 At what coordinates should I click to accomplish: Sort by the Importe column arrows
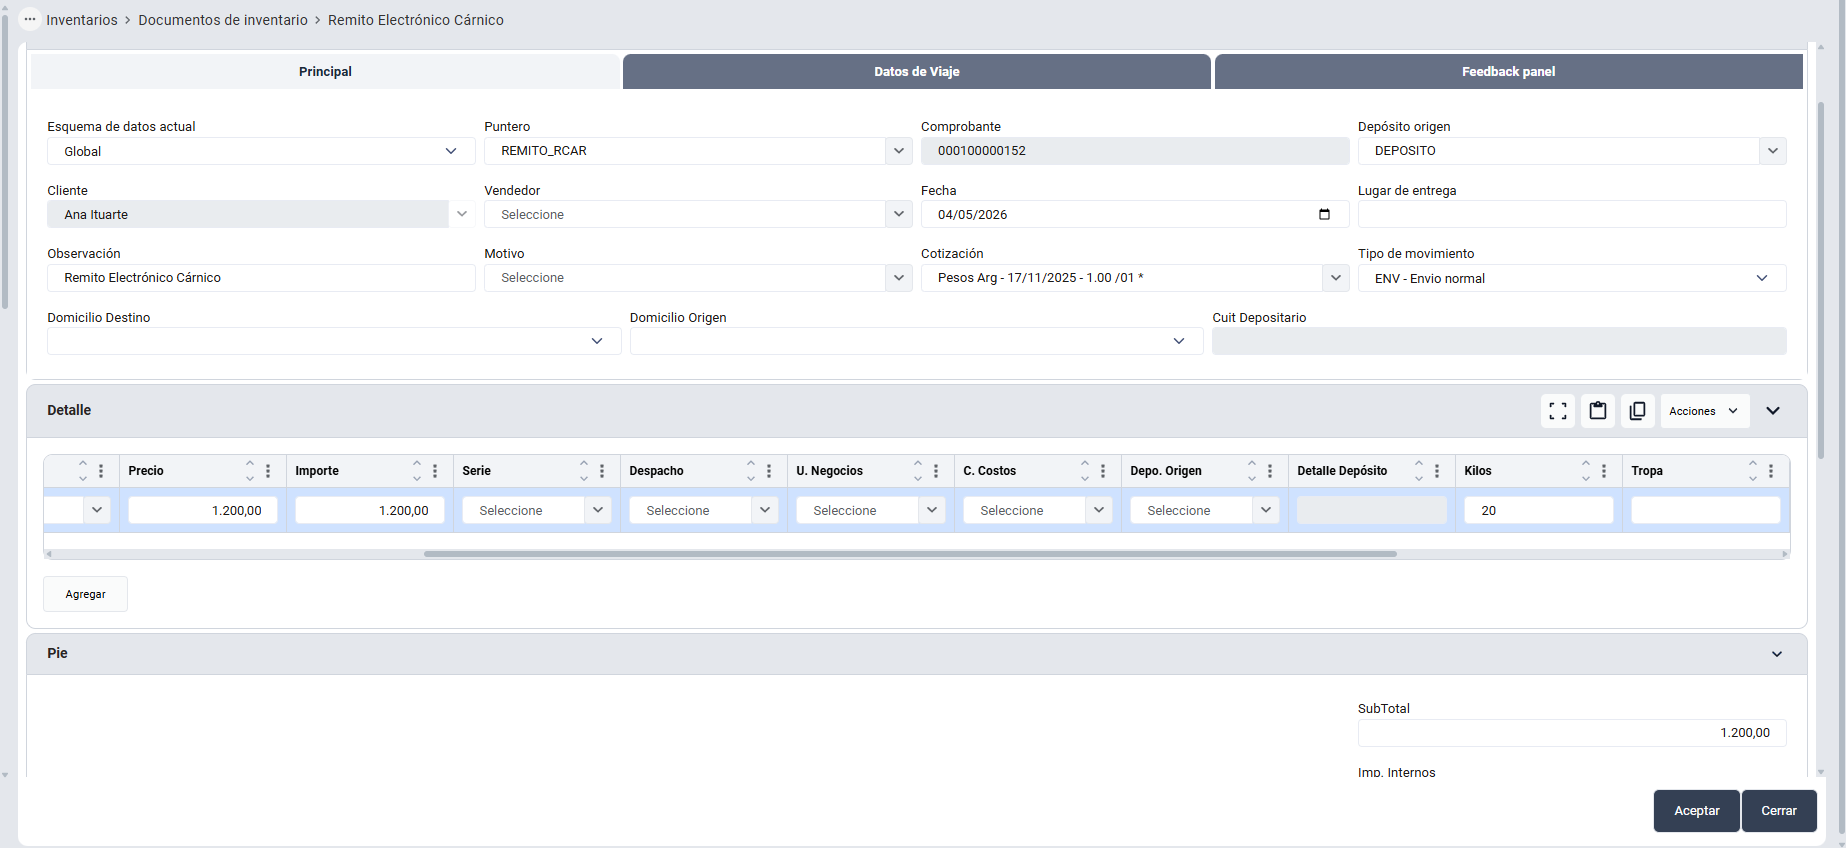[417, 471]
